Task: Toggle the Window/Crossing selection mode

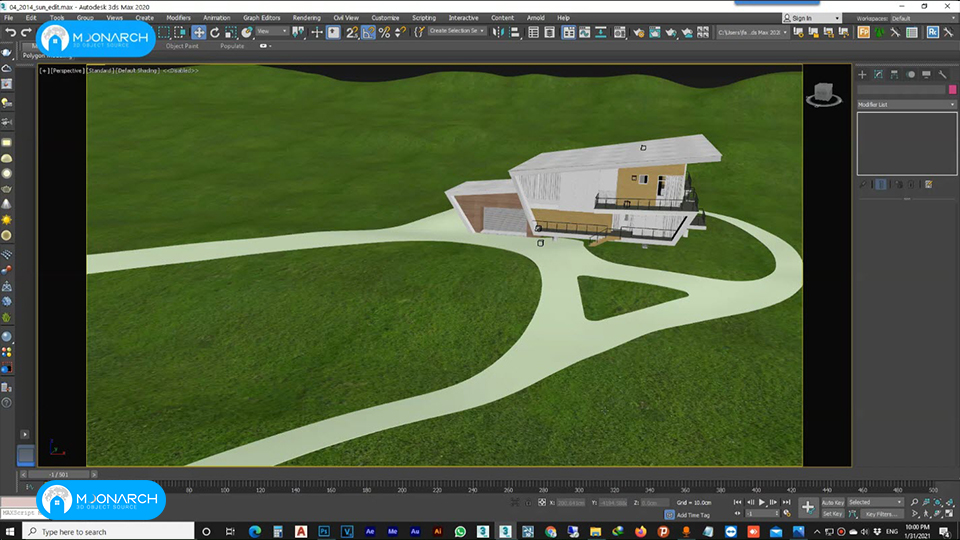Action: 180,32
